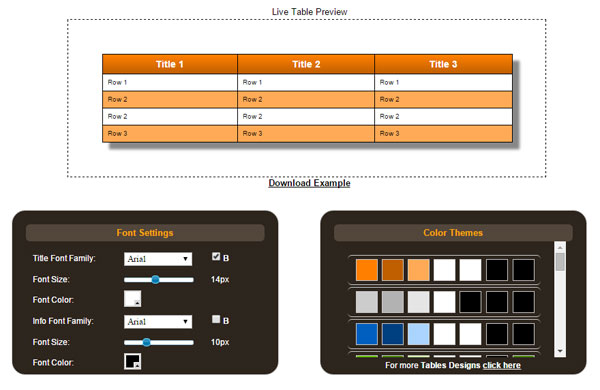This screenshot has width=600, height=390.
Task: Click the Download Example link
Action: tap(309, 183)
